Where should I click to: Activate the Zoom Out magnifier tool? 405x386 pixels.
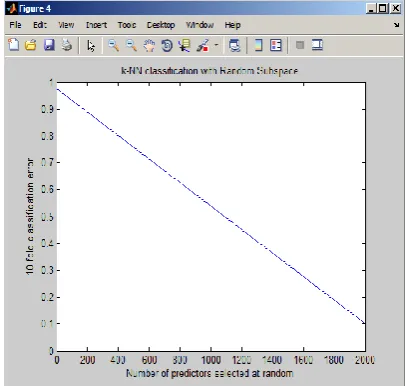131,45
